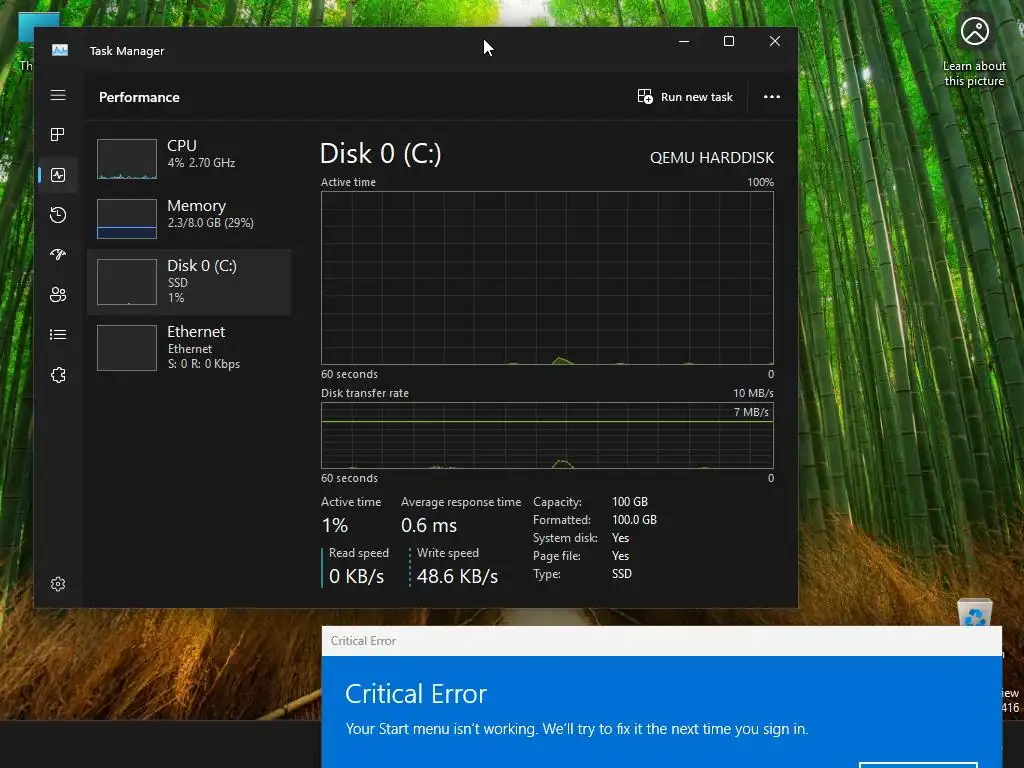Click the Ethernet mini graph thumbnail

[x=127, y=347]
